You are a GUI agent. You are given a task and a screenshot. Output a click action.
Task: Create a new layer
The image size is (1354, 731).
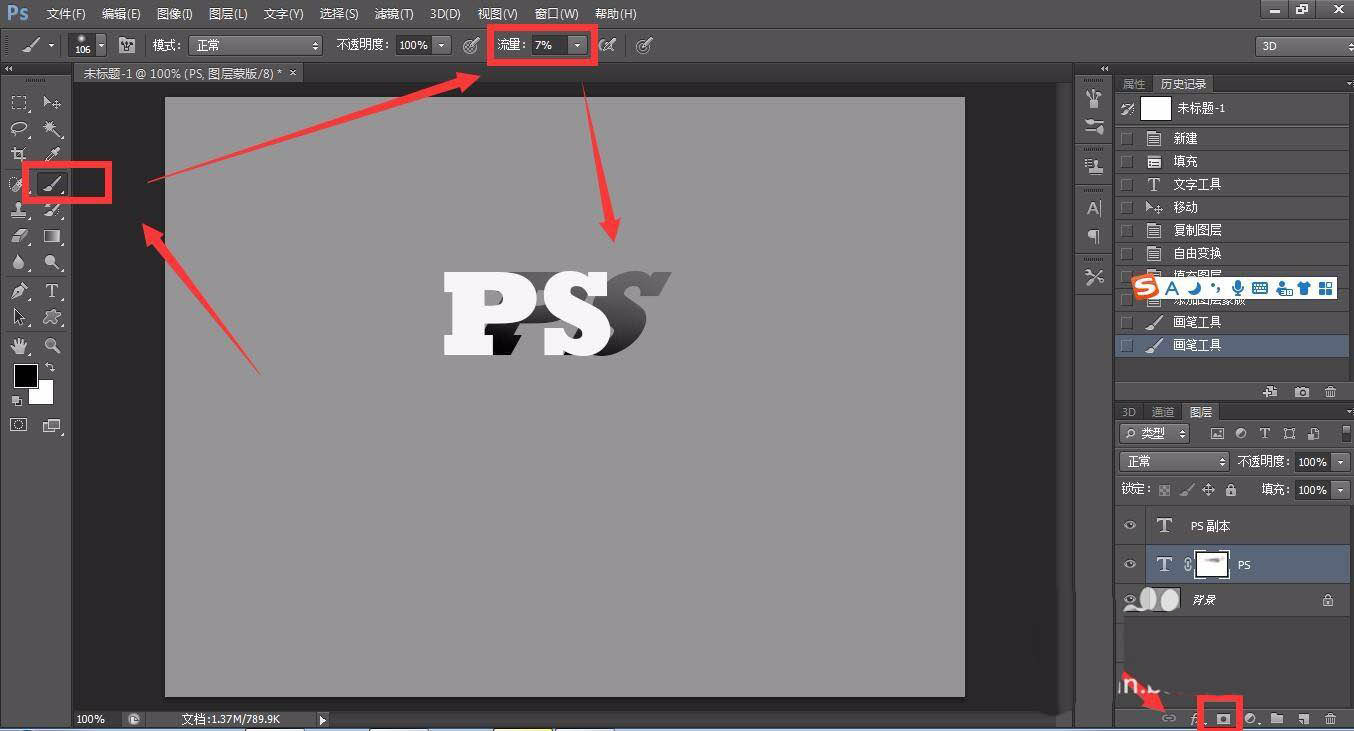1303,718
